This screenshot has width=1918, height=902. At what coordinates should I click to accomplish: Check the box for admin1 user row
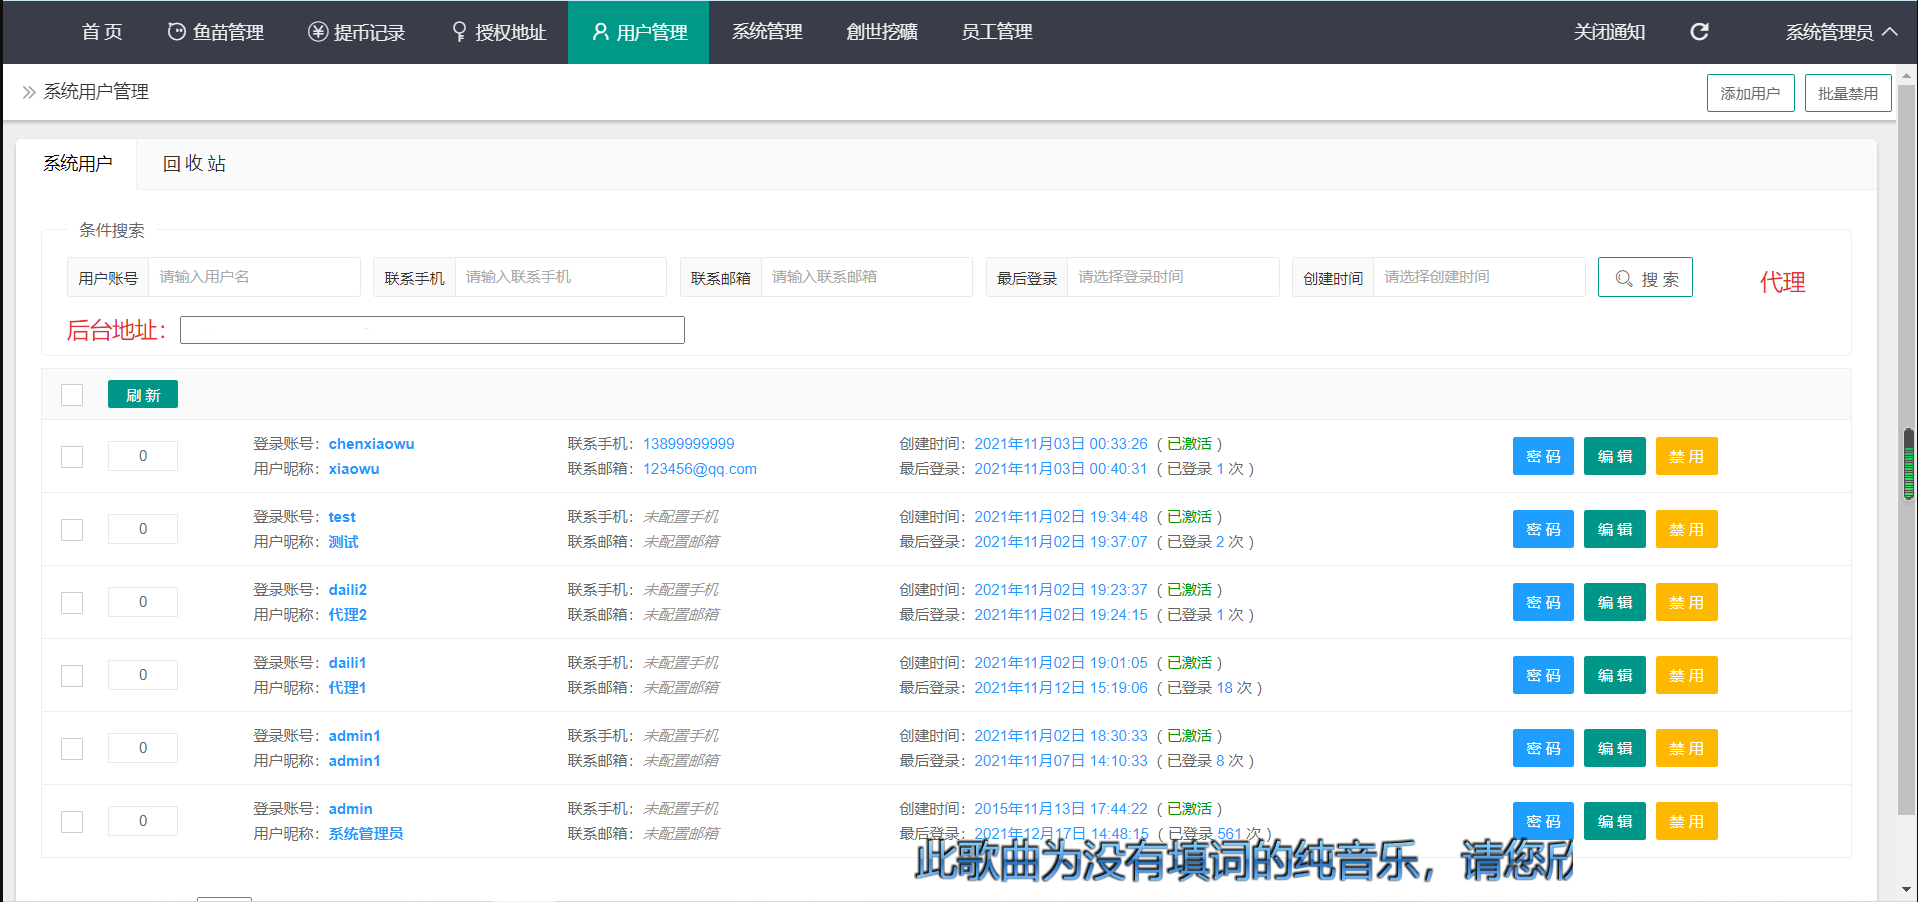72,749
